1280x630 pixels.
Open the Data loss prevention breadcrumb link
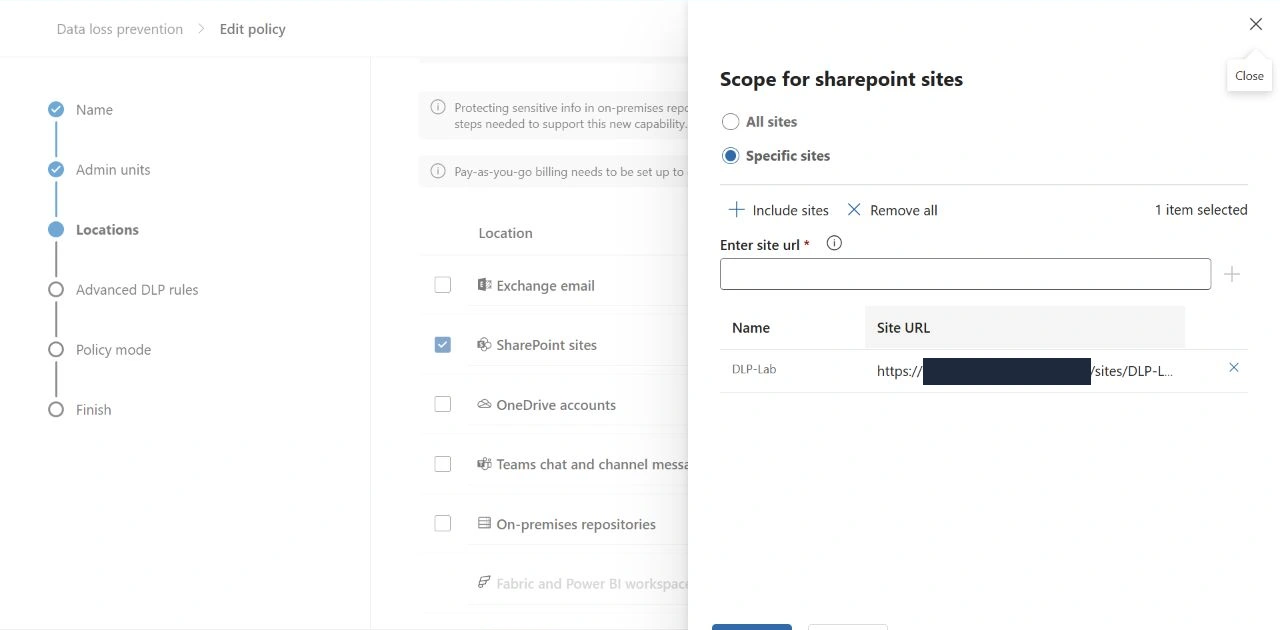[120, 29]
